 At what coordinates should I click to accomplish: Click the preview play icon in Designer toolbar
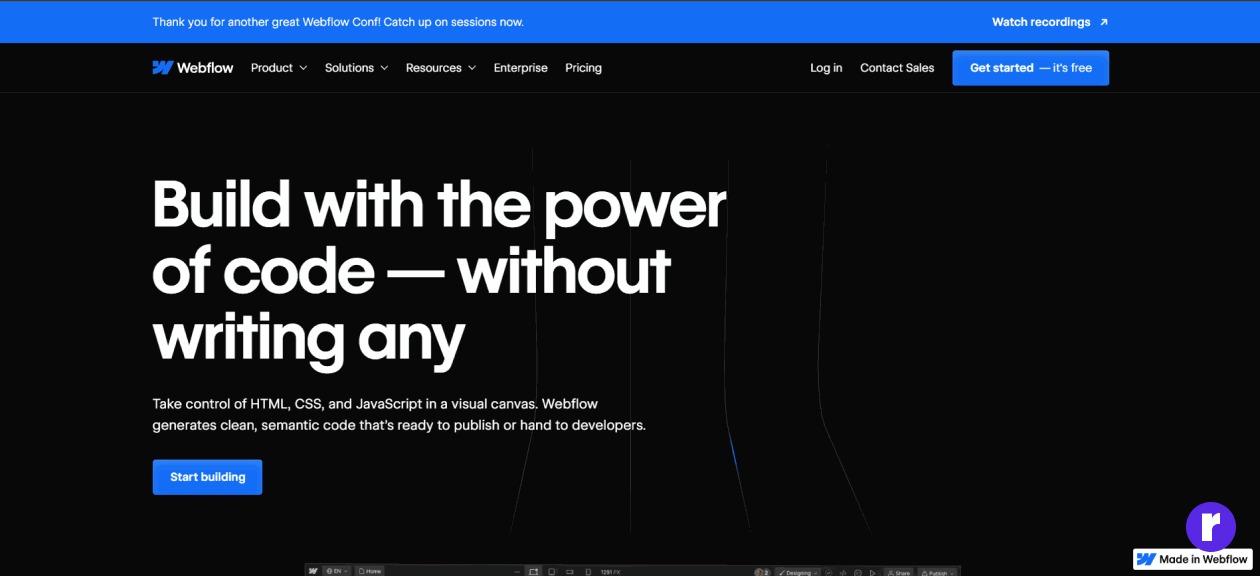[873, 572]
